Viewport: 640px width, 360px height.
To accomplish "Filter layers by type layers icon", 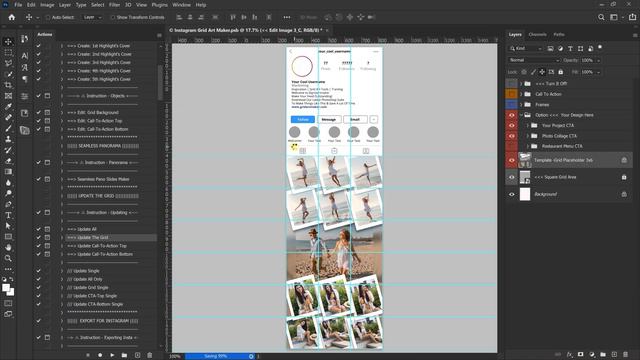I will tap(570, 49).
